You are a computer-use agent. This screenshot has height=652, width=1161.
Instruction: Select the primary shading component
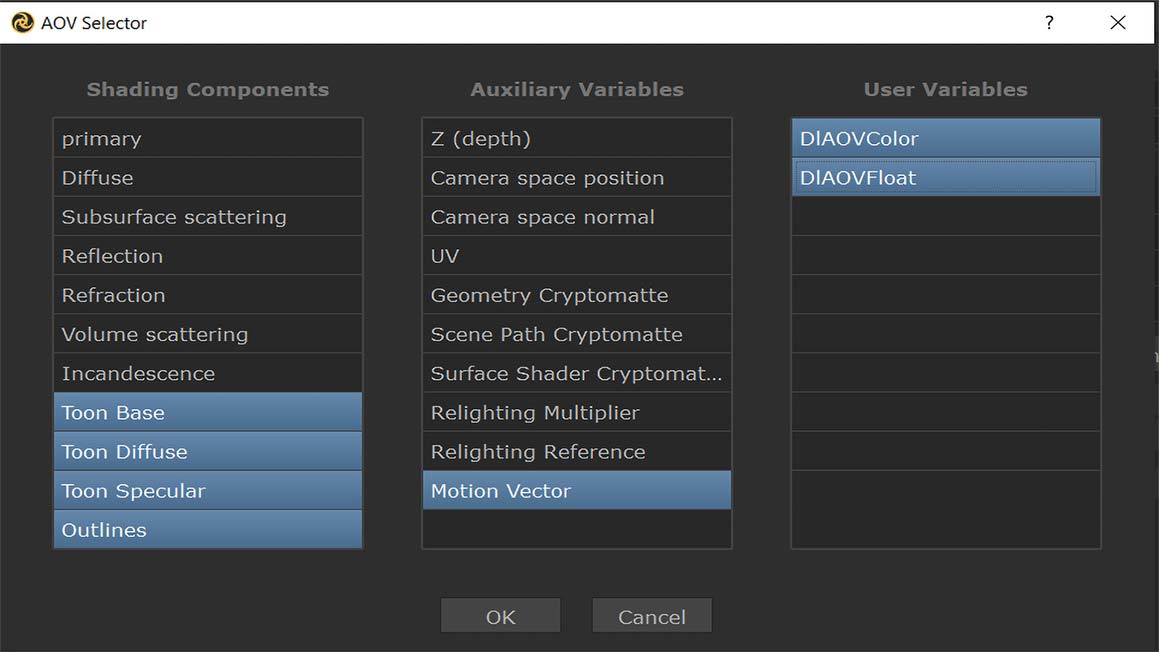click(207, 139)
